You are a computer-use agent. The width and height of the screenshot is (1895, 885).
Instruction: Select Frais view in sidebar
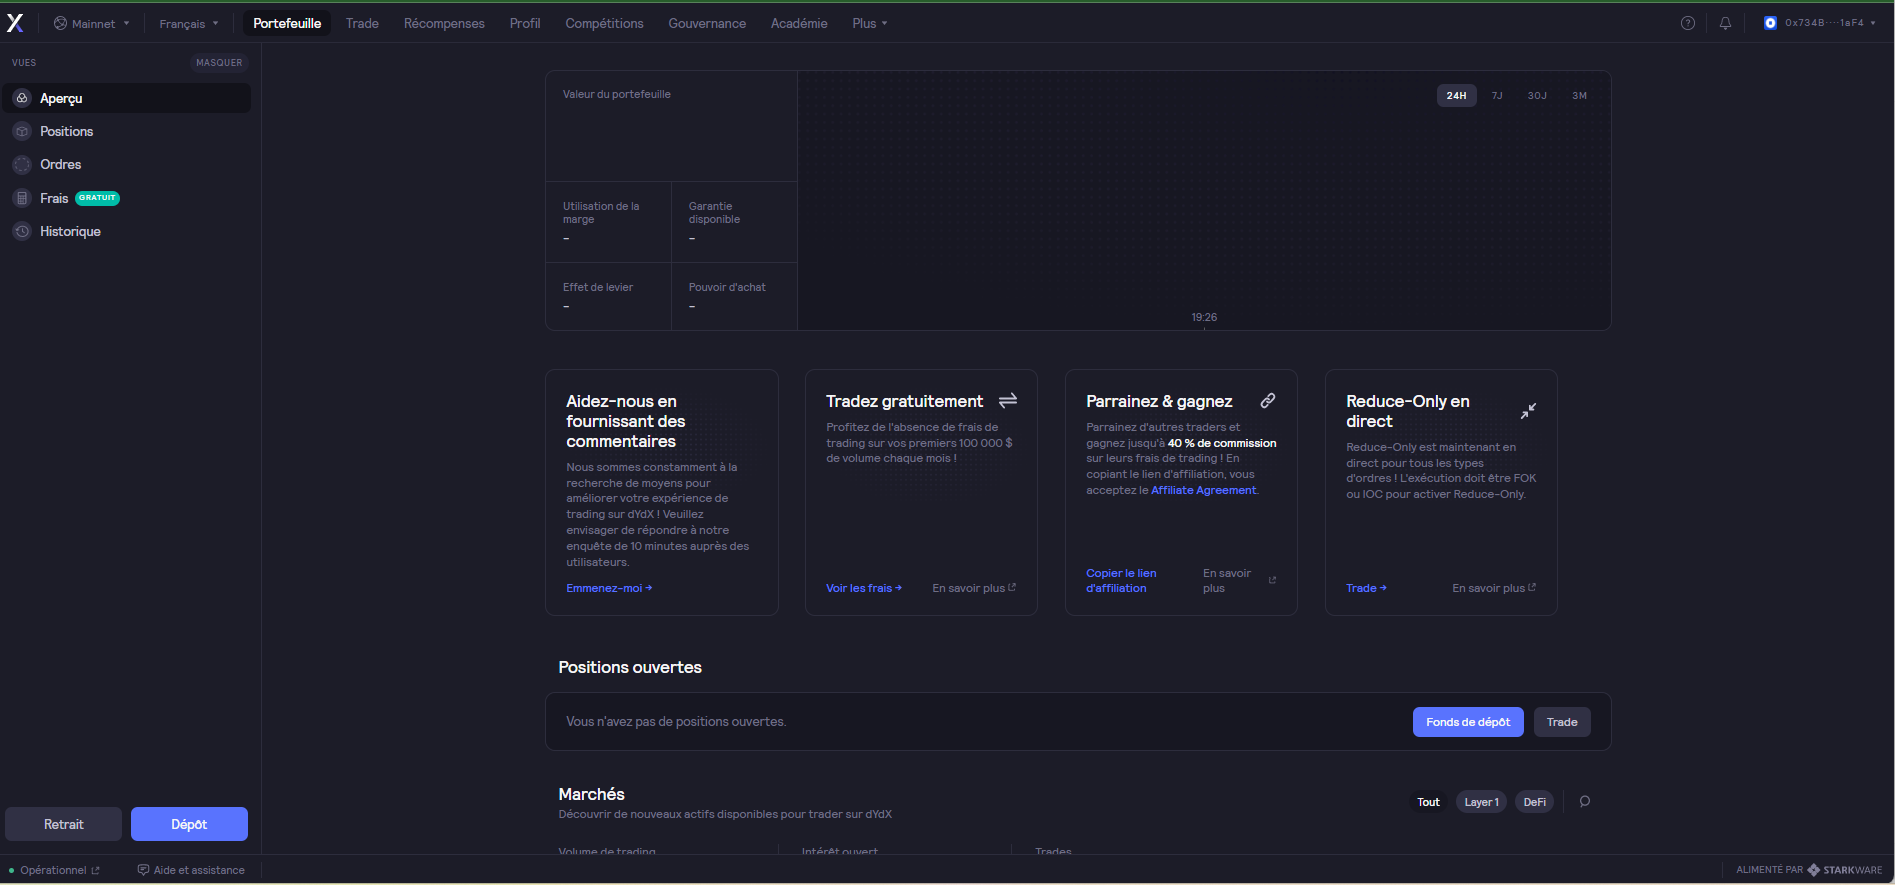[x=127, y=198]
